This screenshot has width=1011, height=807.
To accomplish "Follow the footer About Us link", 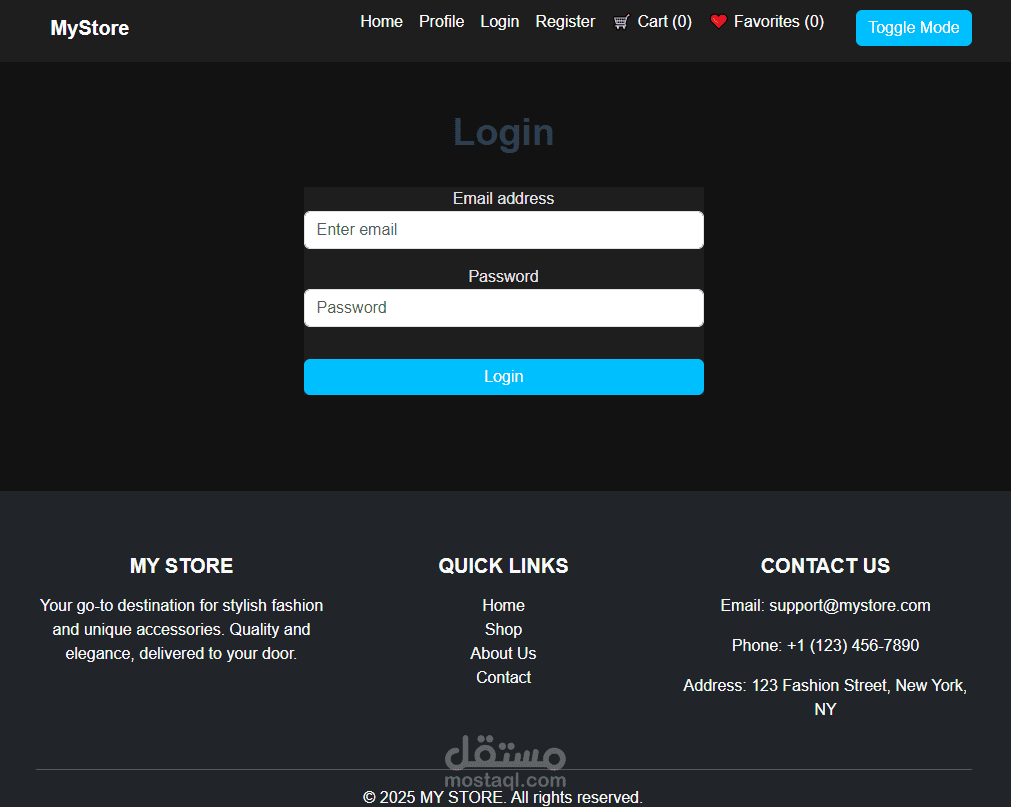I will (x=503, y=653).
